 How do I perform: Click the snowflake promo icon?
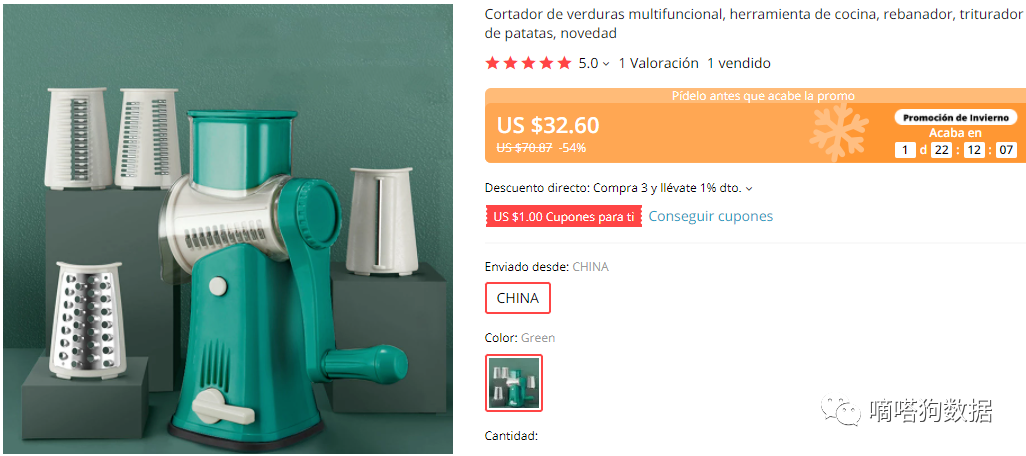[x=839, y=131]
